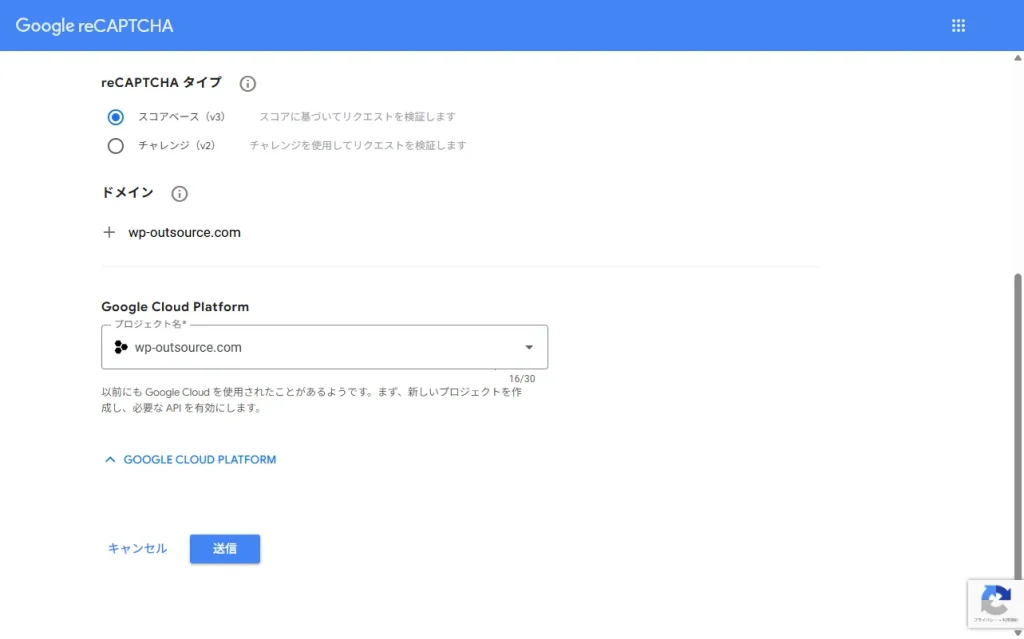Click the reCAPTCHA badge icon
Viewport: 1024px width, 639px height.
click(x=995, y=599)
